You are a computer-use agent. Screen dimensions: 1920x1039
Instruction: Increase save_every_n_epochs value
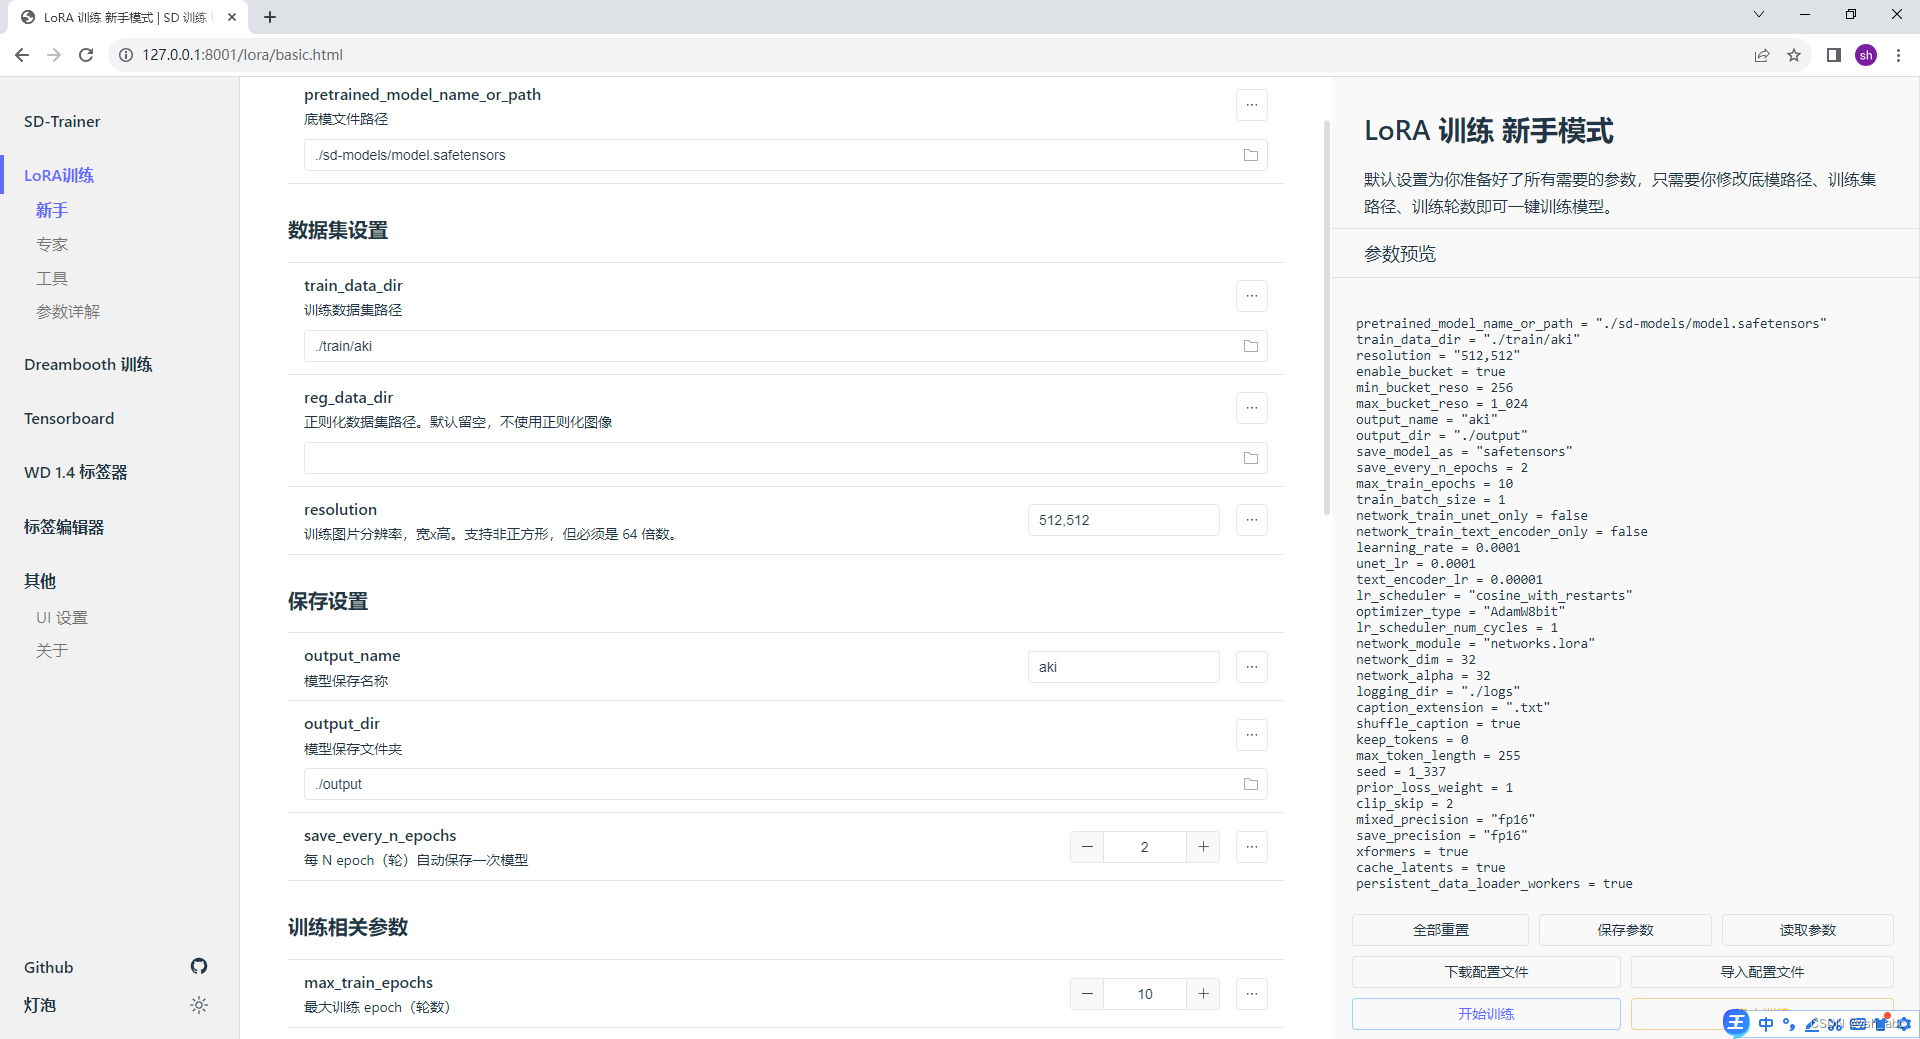[x=1203, y=847]
